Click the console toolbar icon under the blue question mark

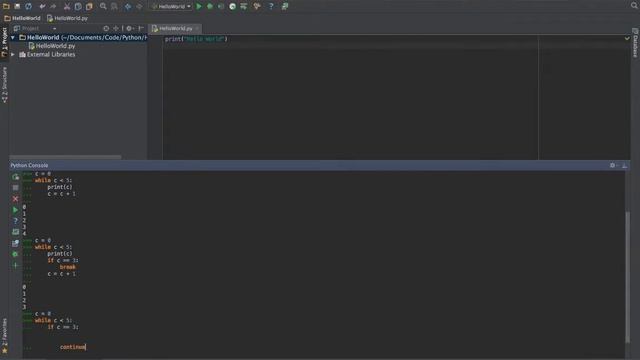(16, 232)
